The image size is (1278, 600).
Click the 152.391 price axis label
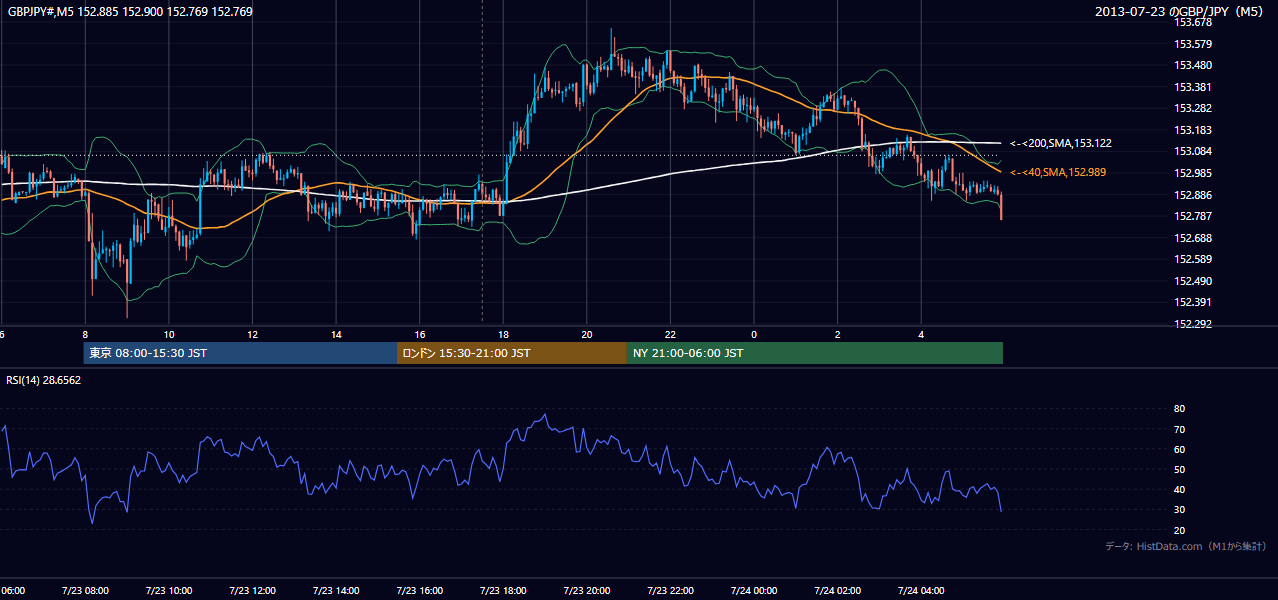(1194, 302)
